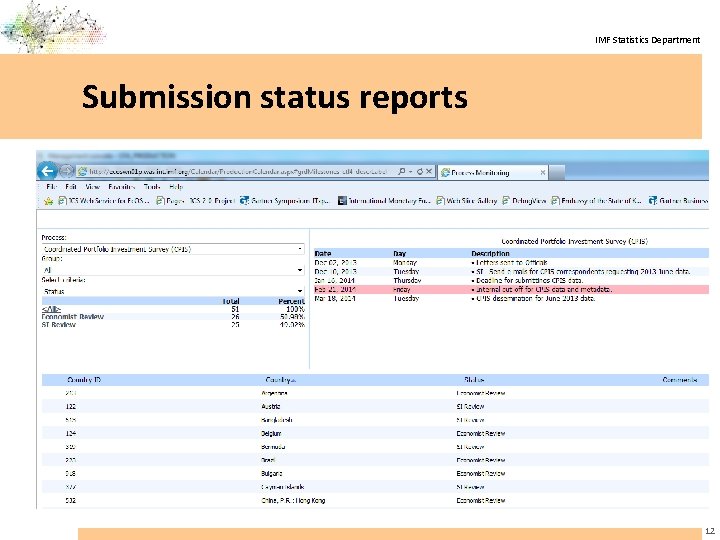
Task: Select the China, P.R.: Hong Kong row
Action: (375, 500)
